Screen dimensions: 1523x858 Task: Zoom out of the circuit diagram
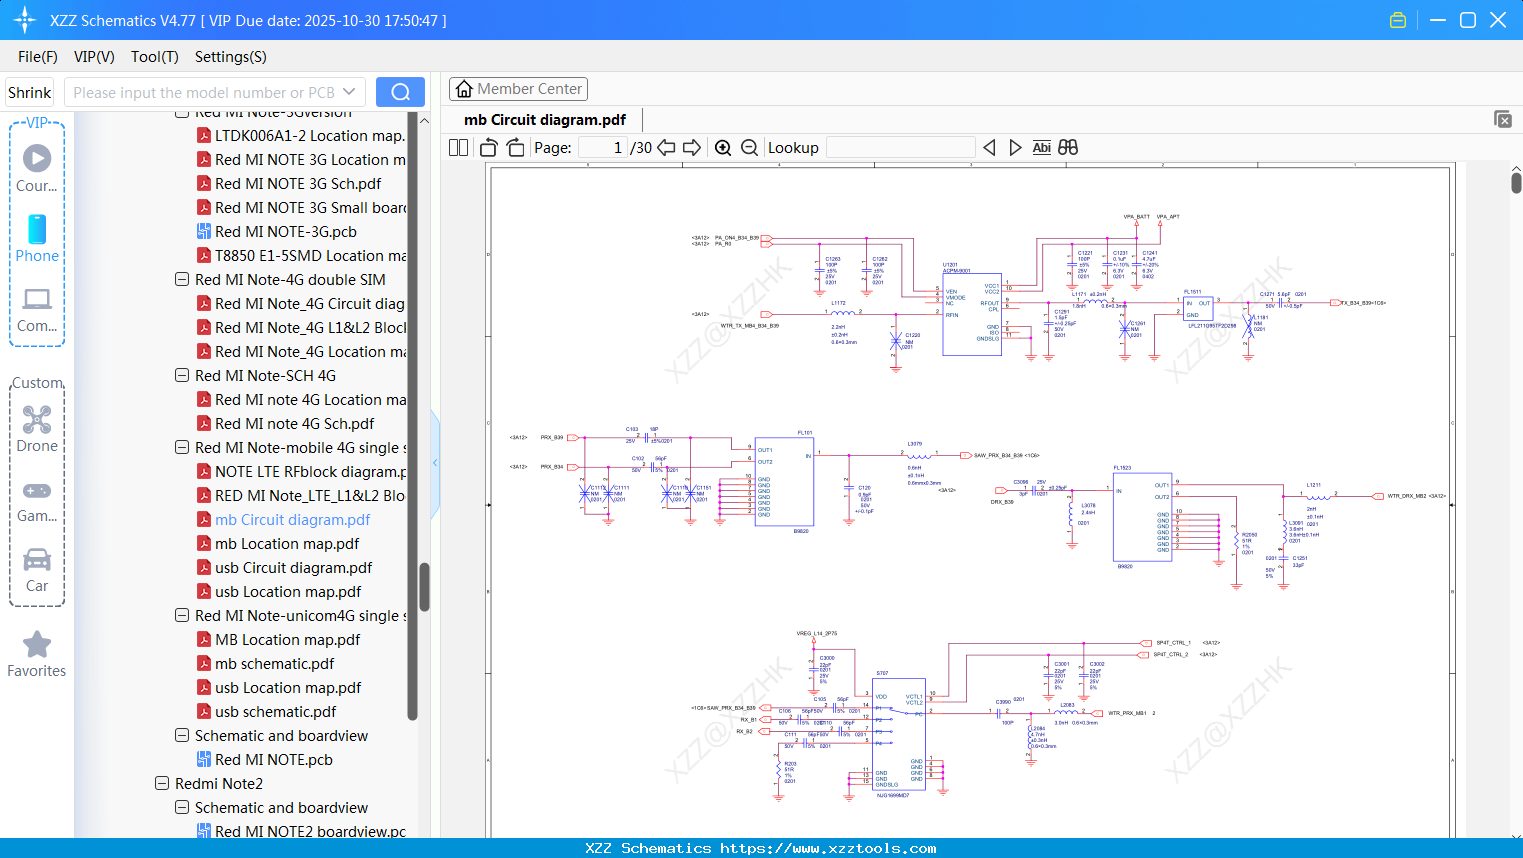(x=749, y=147)
